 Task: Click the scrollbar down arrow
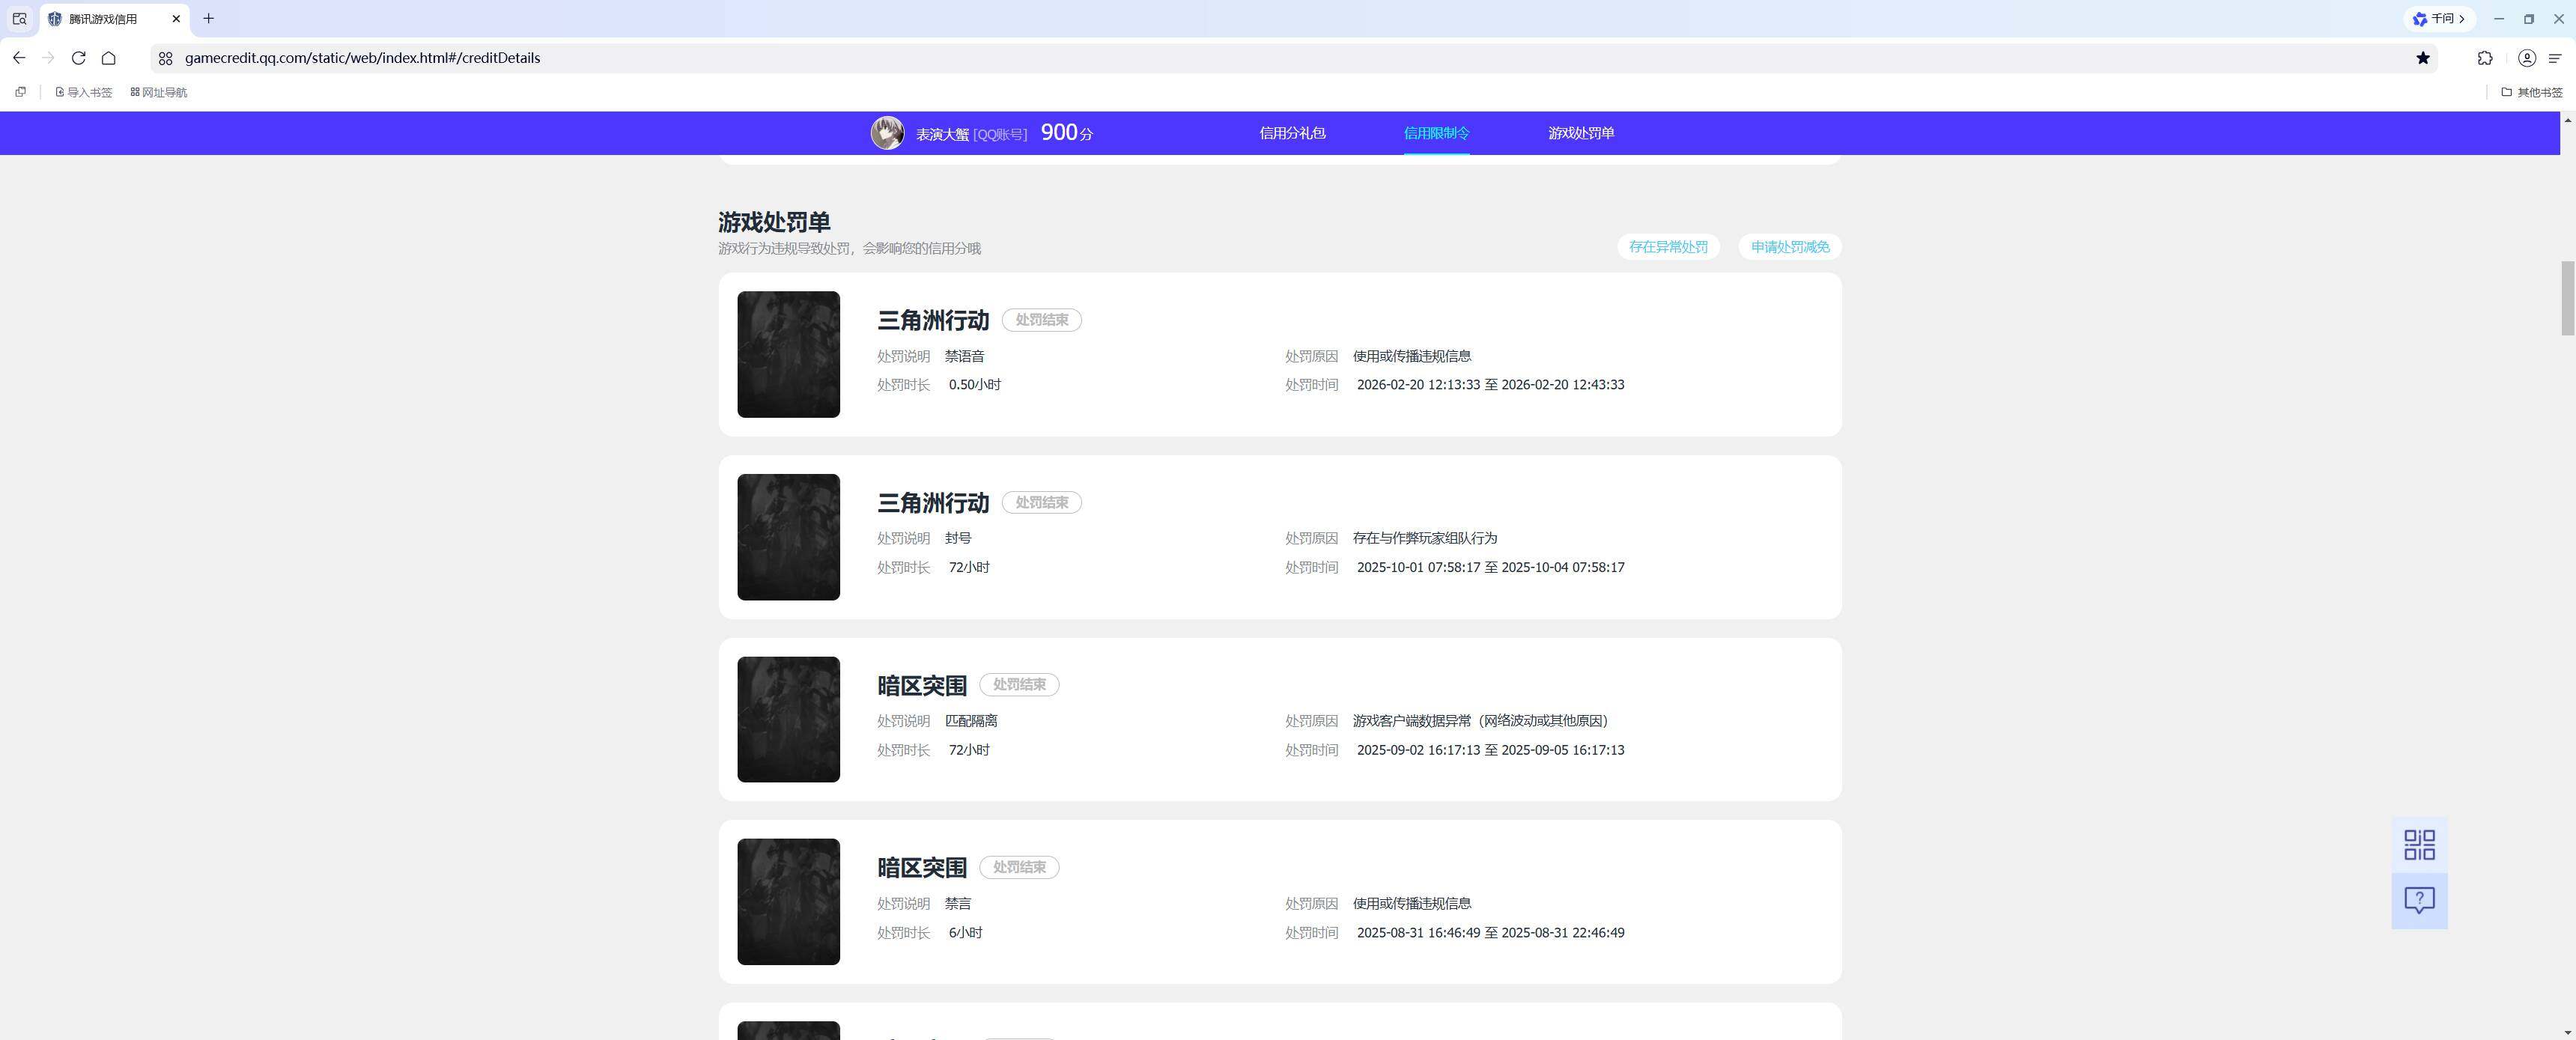(x=2567, y=1032)
